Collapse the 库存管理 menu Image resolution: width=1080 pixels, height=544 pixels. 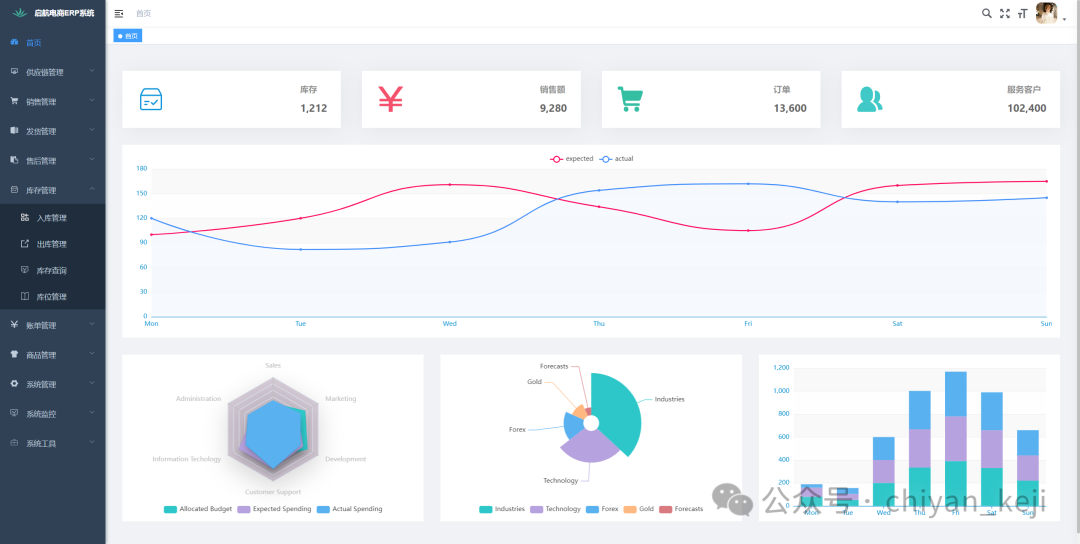point(52,190)
